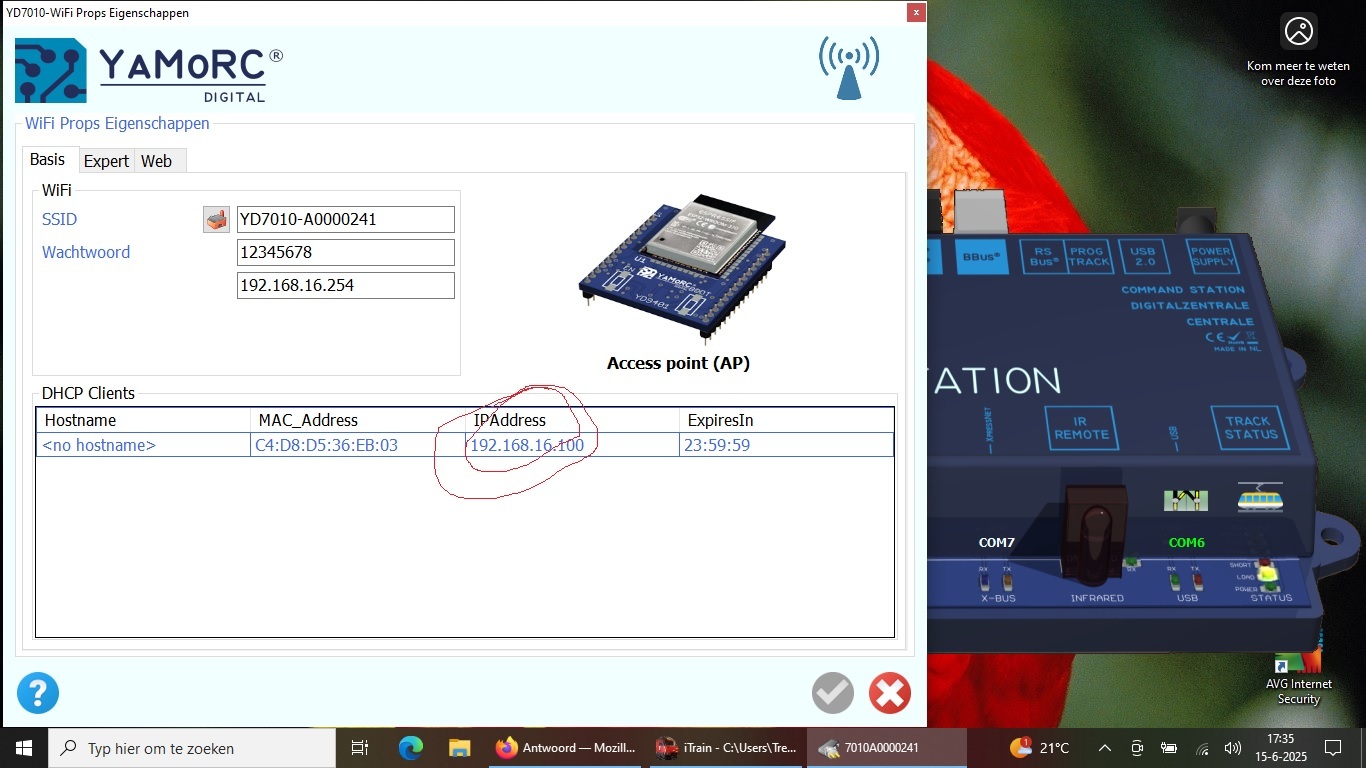The width and height of the screenshot is (1366, 768).
Task: Close the WiFi Props Eigenschappen window
Action: 915,13
